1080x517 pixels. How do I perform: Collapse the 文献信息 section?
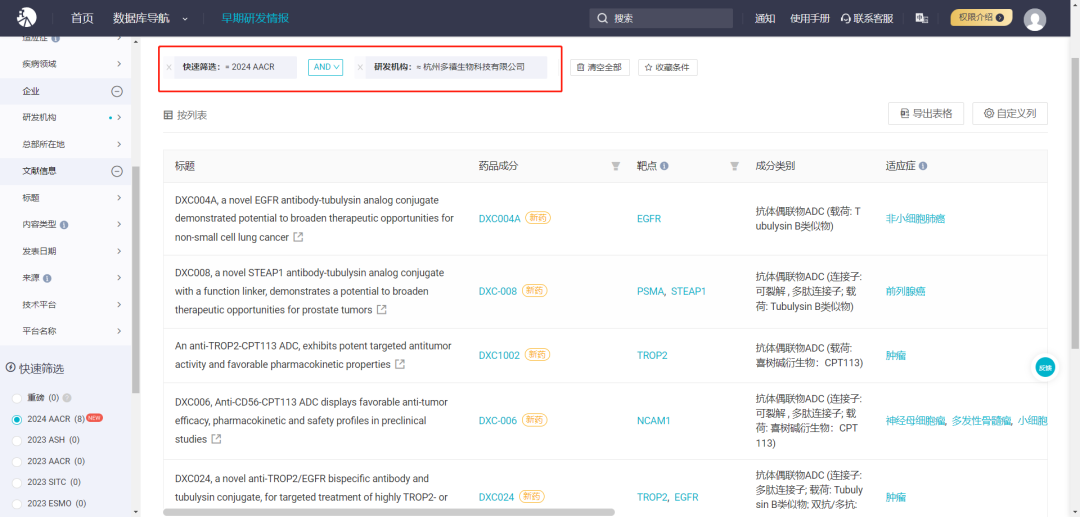[x=117, y=171]
